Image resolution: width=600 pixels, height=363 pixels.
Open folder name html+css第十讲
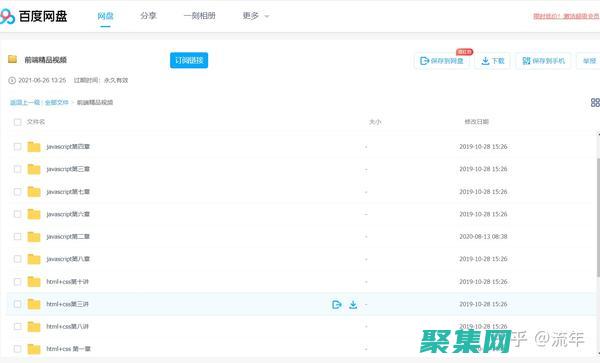click(67, 282)
